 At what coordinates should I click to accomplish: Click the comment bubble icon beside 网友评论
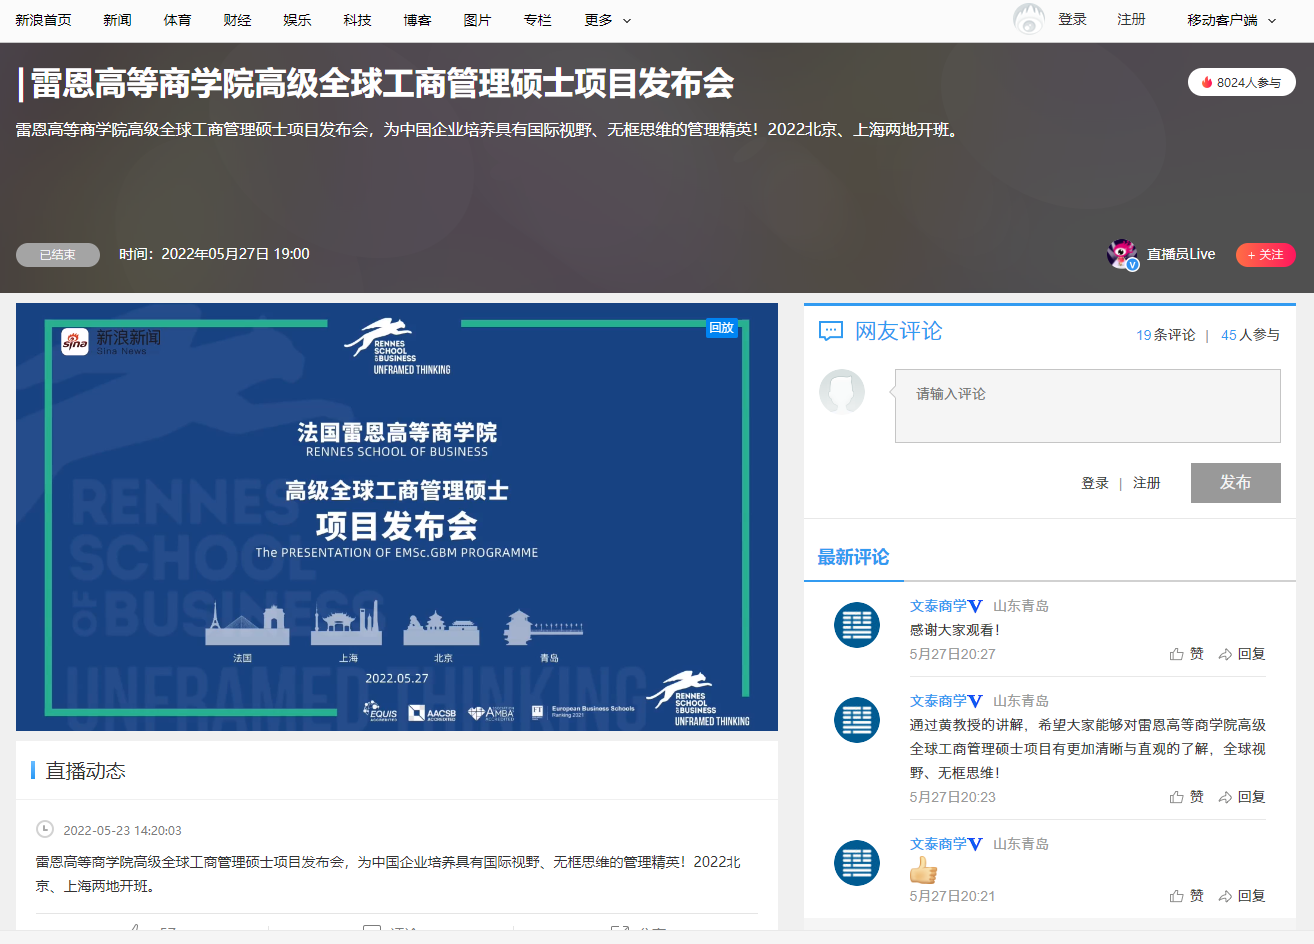tap(831, 331)
